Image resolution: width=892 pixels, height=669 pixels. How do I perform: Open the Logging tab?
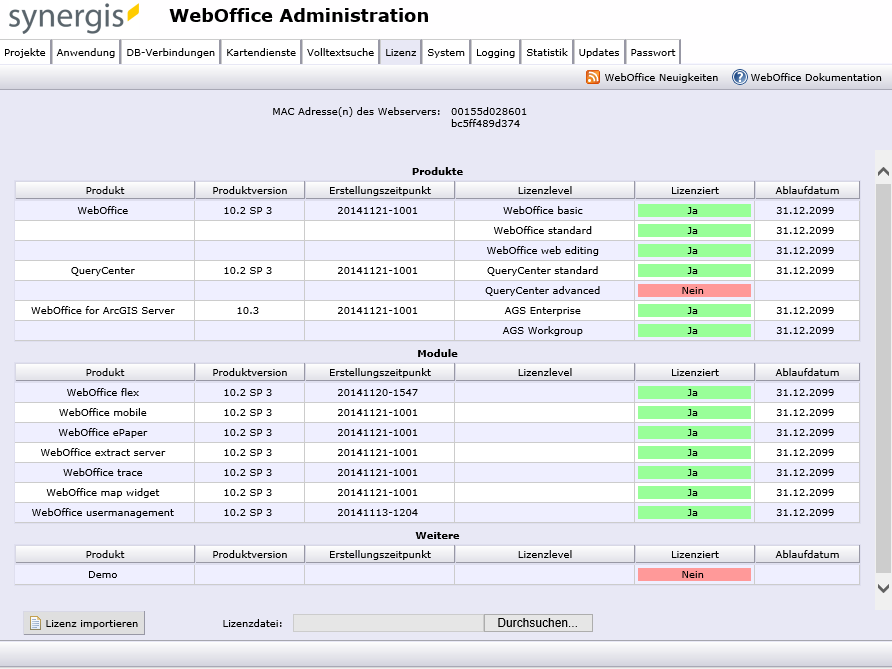495,51
